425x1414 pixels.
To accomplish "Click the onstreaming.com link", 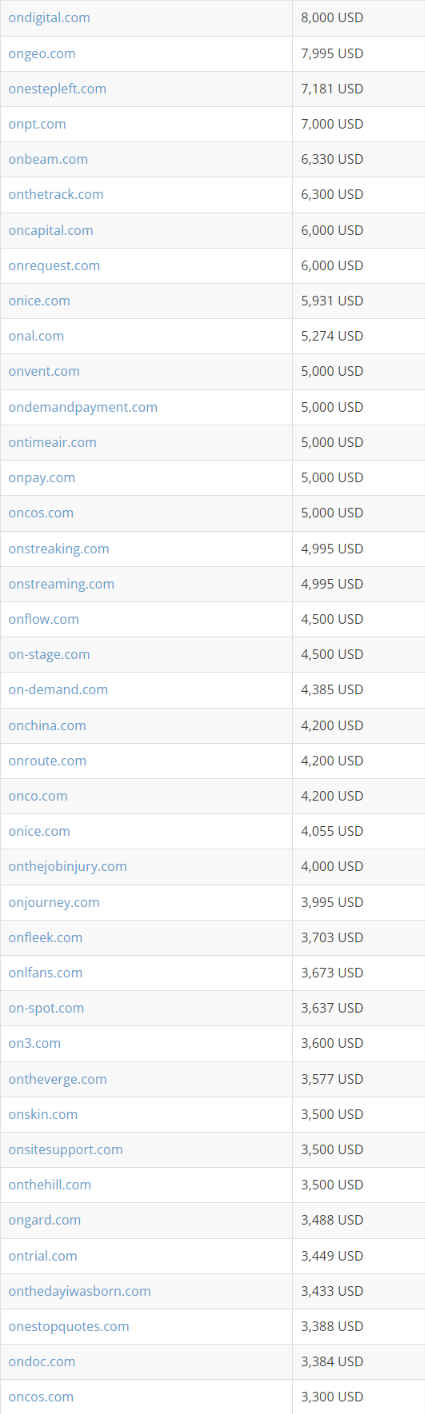I will tap(61, 583).
